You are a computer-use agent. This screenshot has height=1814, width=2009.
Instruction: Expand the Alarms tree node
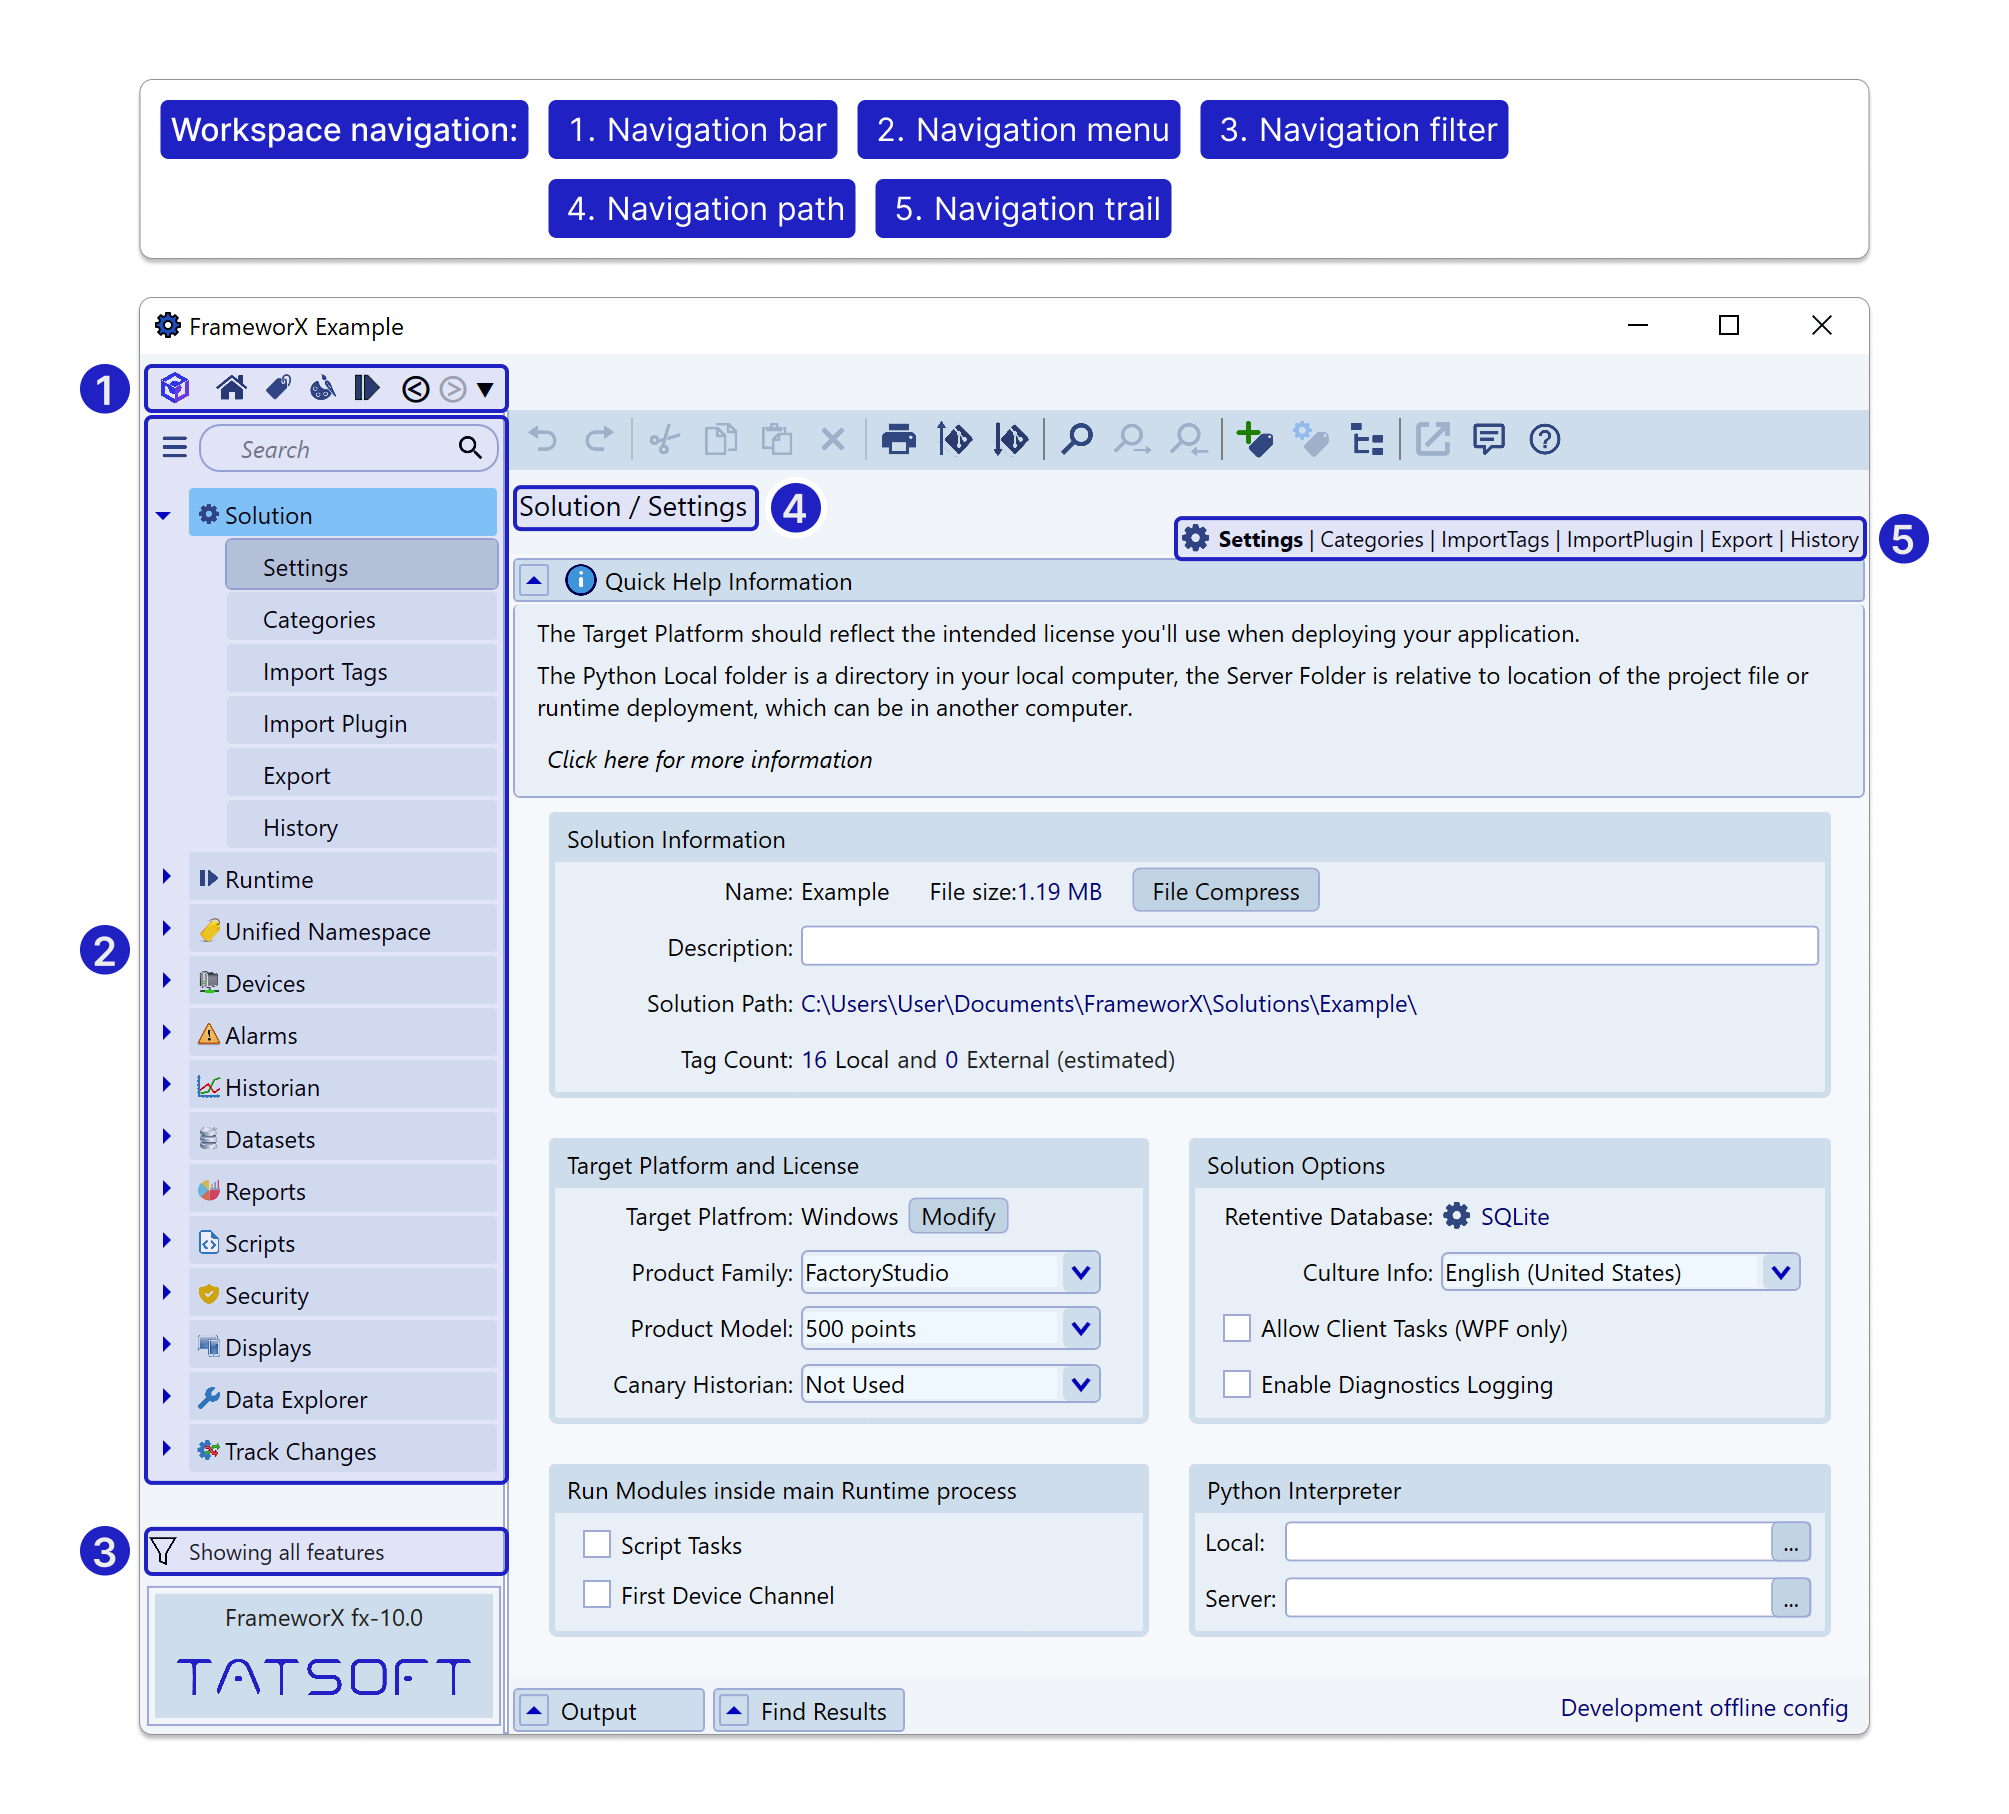(x=167, y=1033)
